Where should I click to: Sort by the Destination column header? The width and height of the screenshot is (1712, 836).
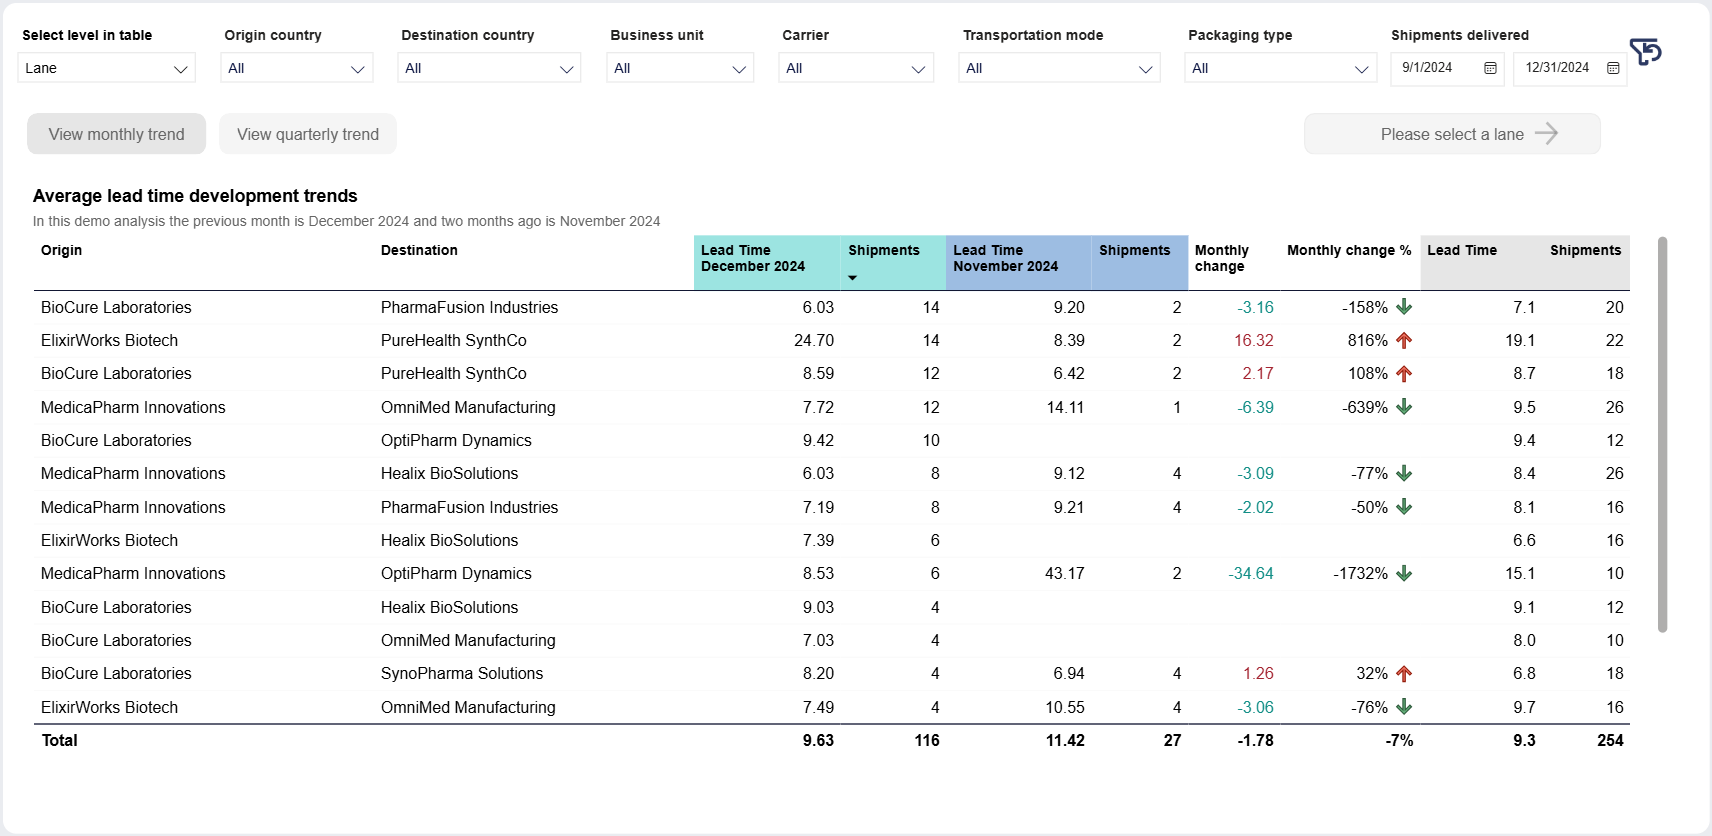pos(419,250)
